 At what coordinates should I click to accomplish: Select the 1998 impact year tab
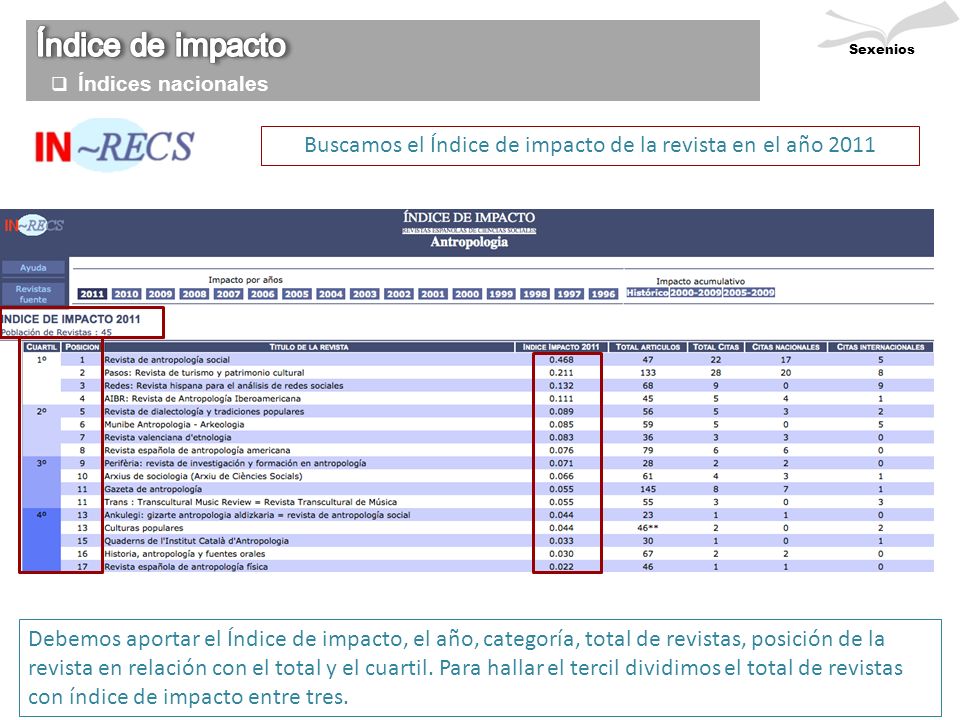(534, 294)
